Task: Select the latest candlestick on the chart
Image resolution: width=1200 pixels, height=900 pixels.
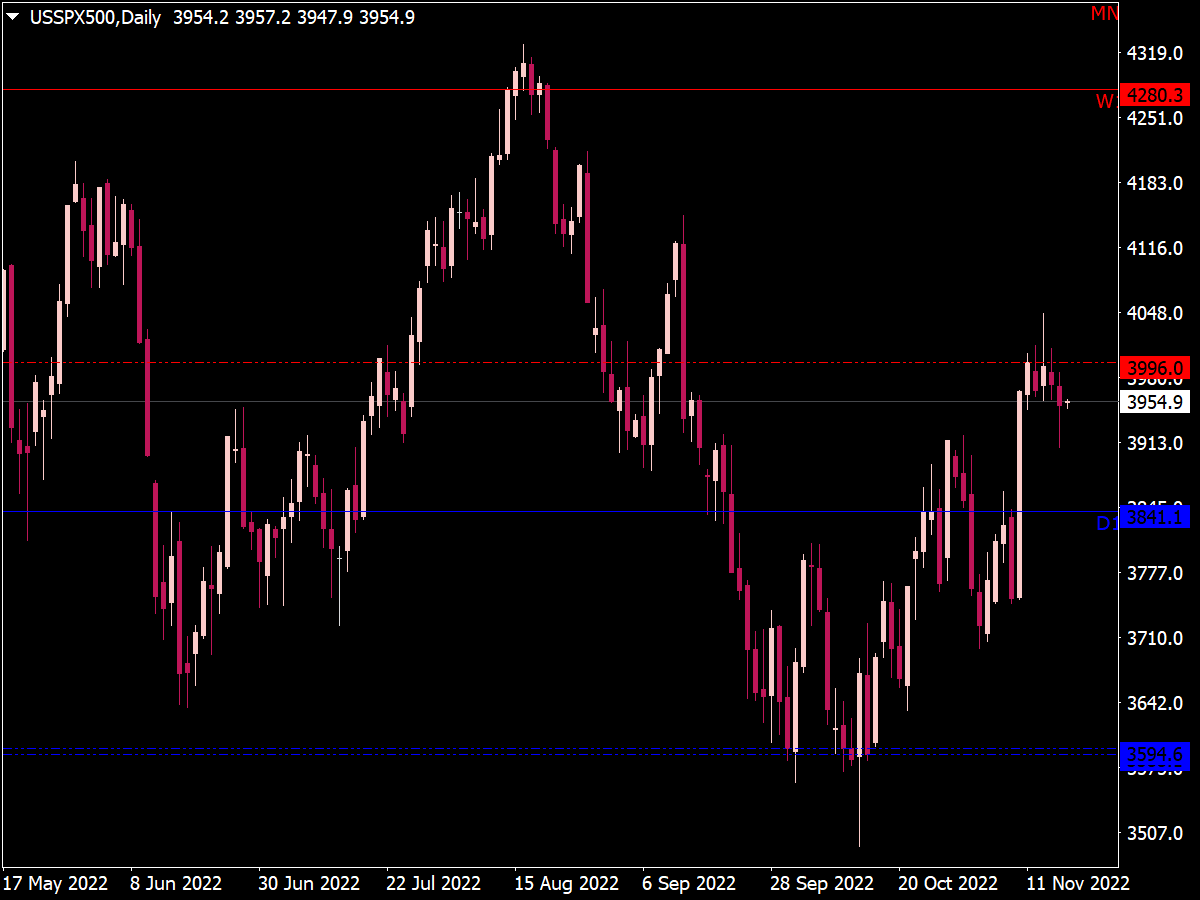Action: 1068,400
